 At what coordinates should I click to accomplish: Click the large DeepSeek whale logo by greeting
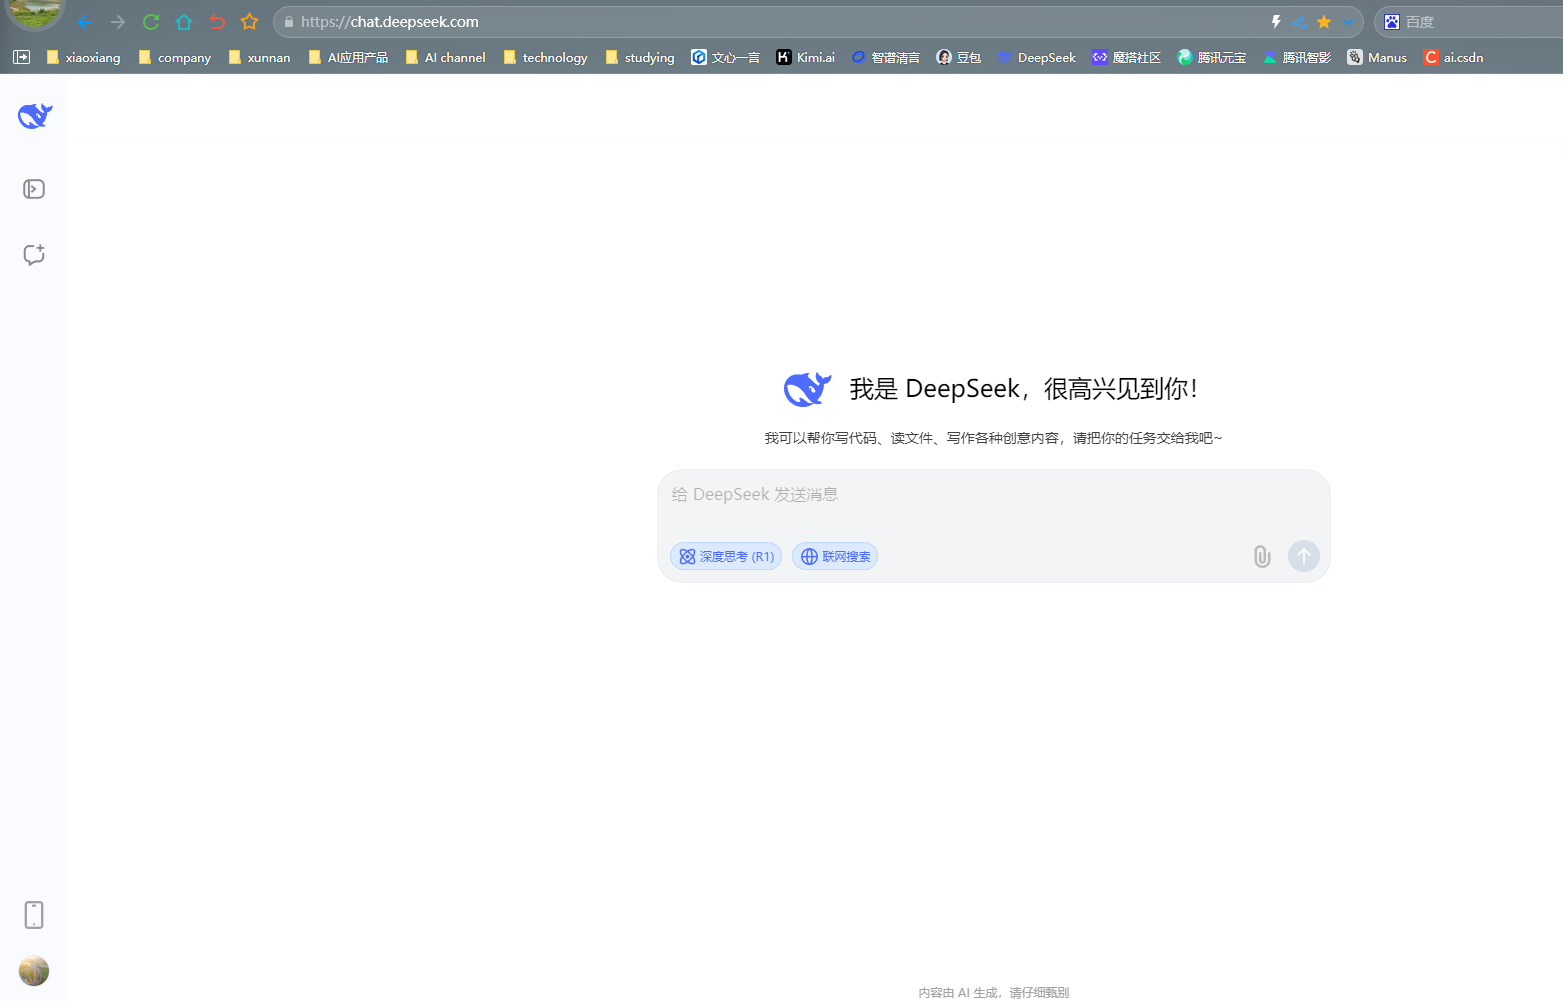tap(808, 388)
